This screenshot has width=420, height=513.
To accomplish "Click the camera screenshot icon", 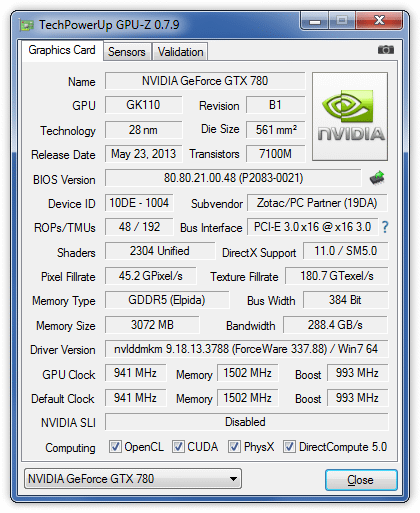I will click(386, 50).
